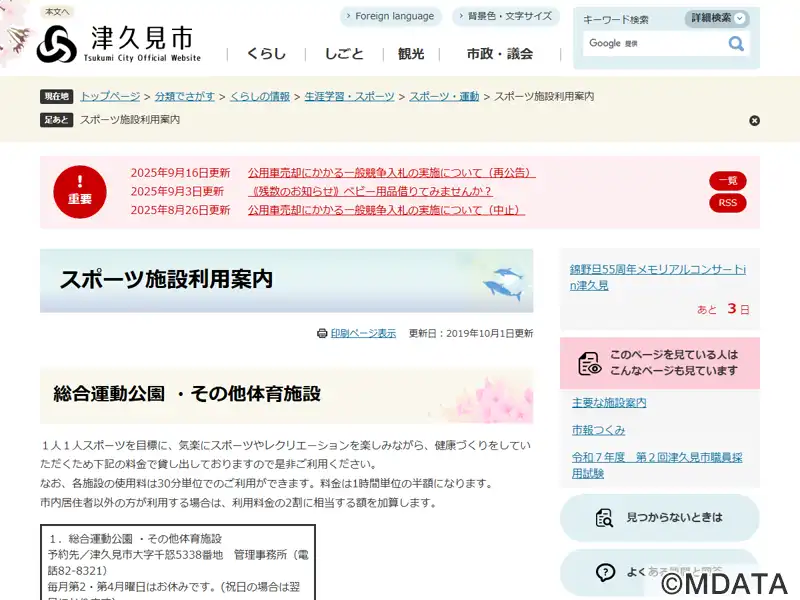Screen dimensions: 800x600
Task: Open the RSS feed button
Action: coord(727,203)
